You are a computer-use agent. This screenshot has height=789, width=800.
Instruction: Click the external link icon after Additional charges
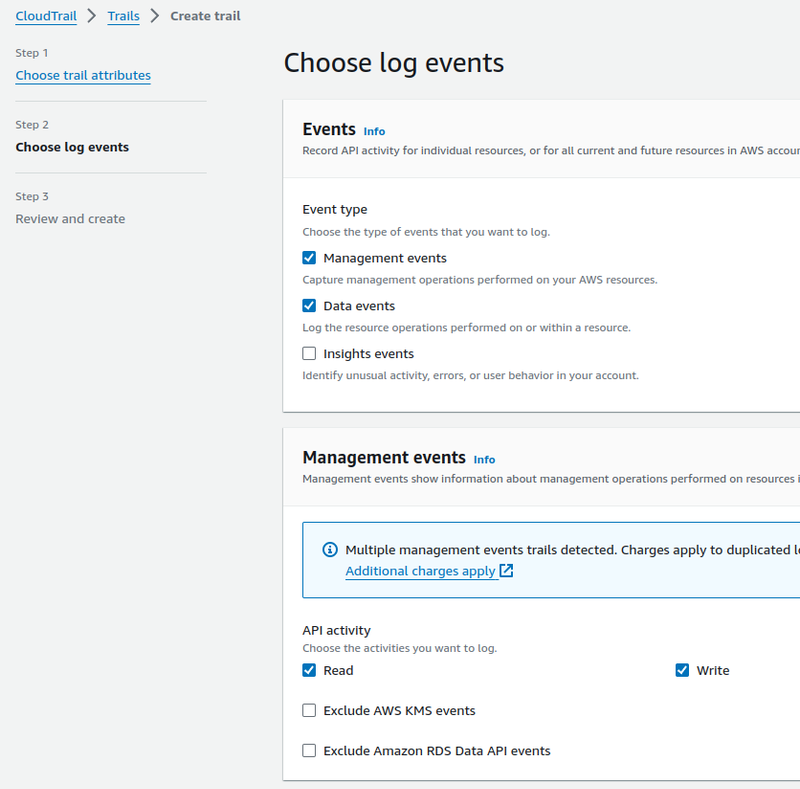pyautogui.click(x=506, y=570)
